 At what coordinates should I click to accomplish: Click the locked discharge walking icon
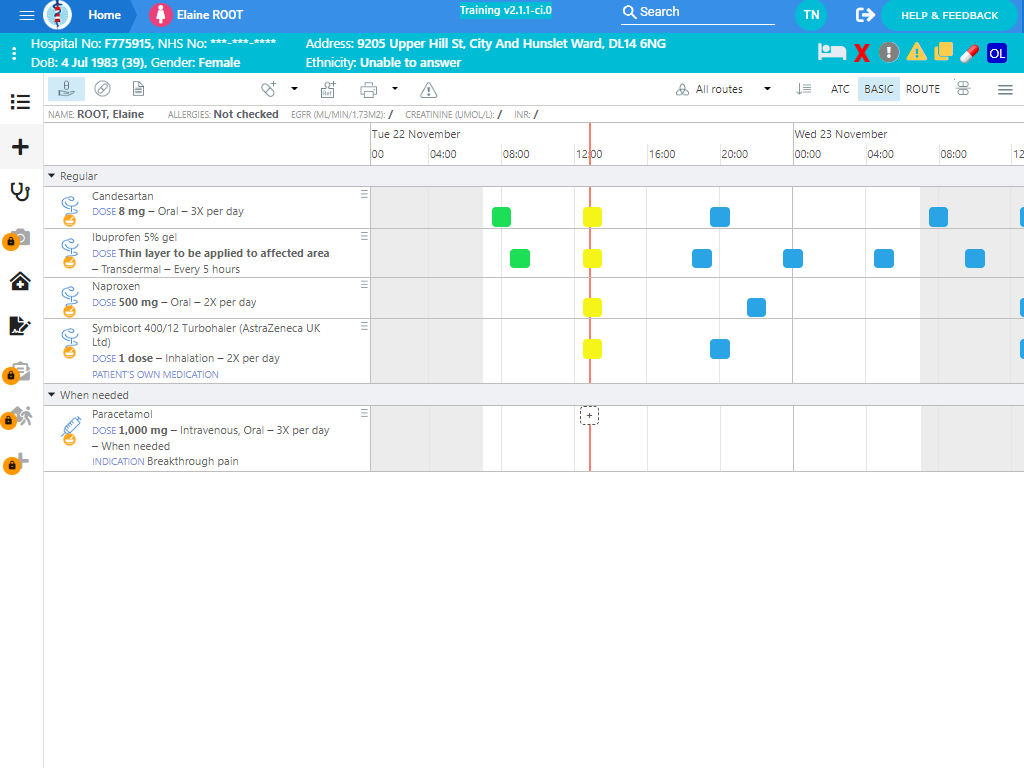18,417
